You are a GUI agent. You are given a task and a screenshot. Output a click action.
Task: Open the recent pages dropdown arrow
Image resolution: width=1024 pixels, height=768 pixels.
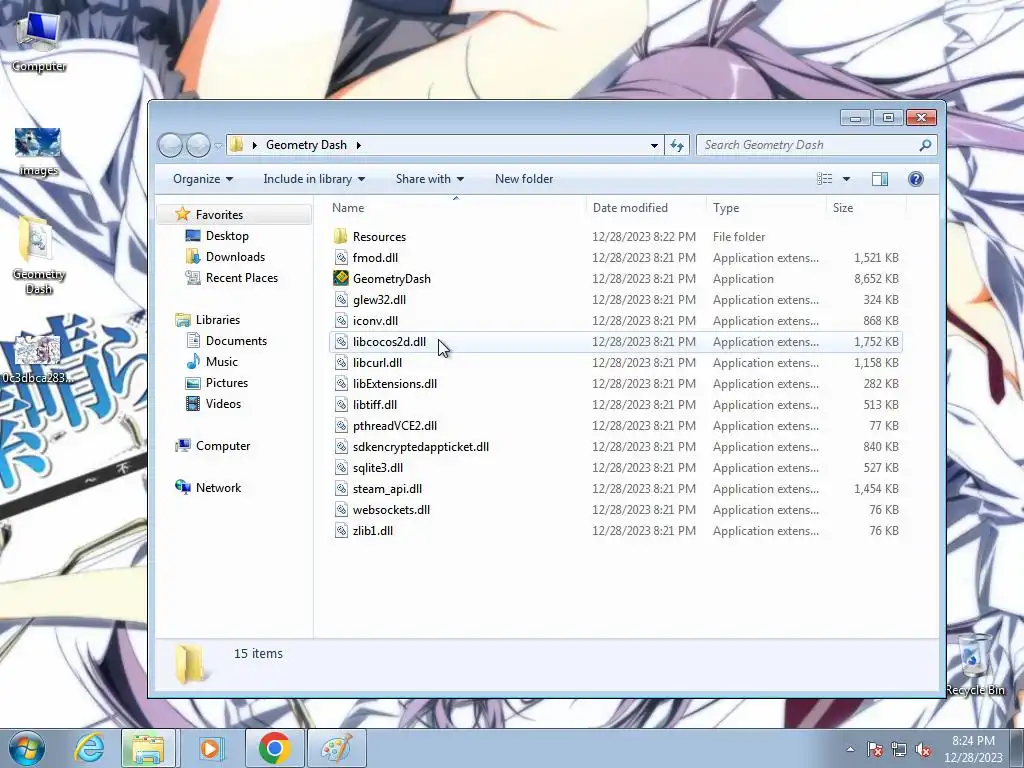tap(218, 146)
